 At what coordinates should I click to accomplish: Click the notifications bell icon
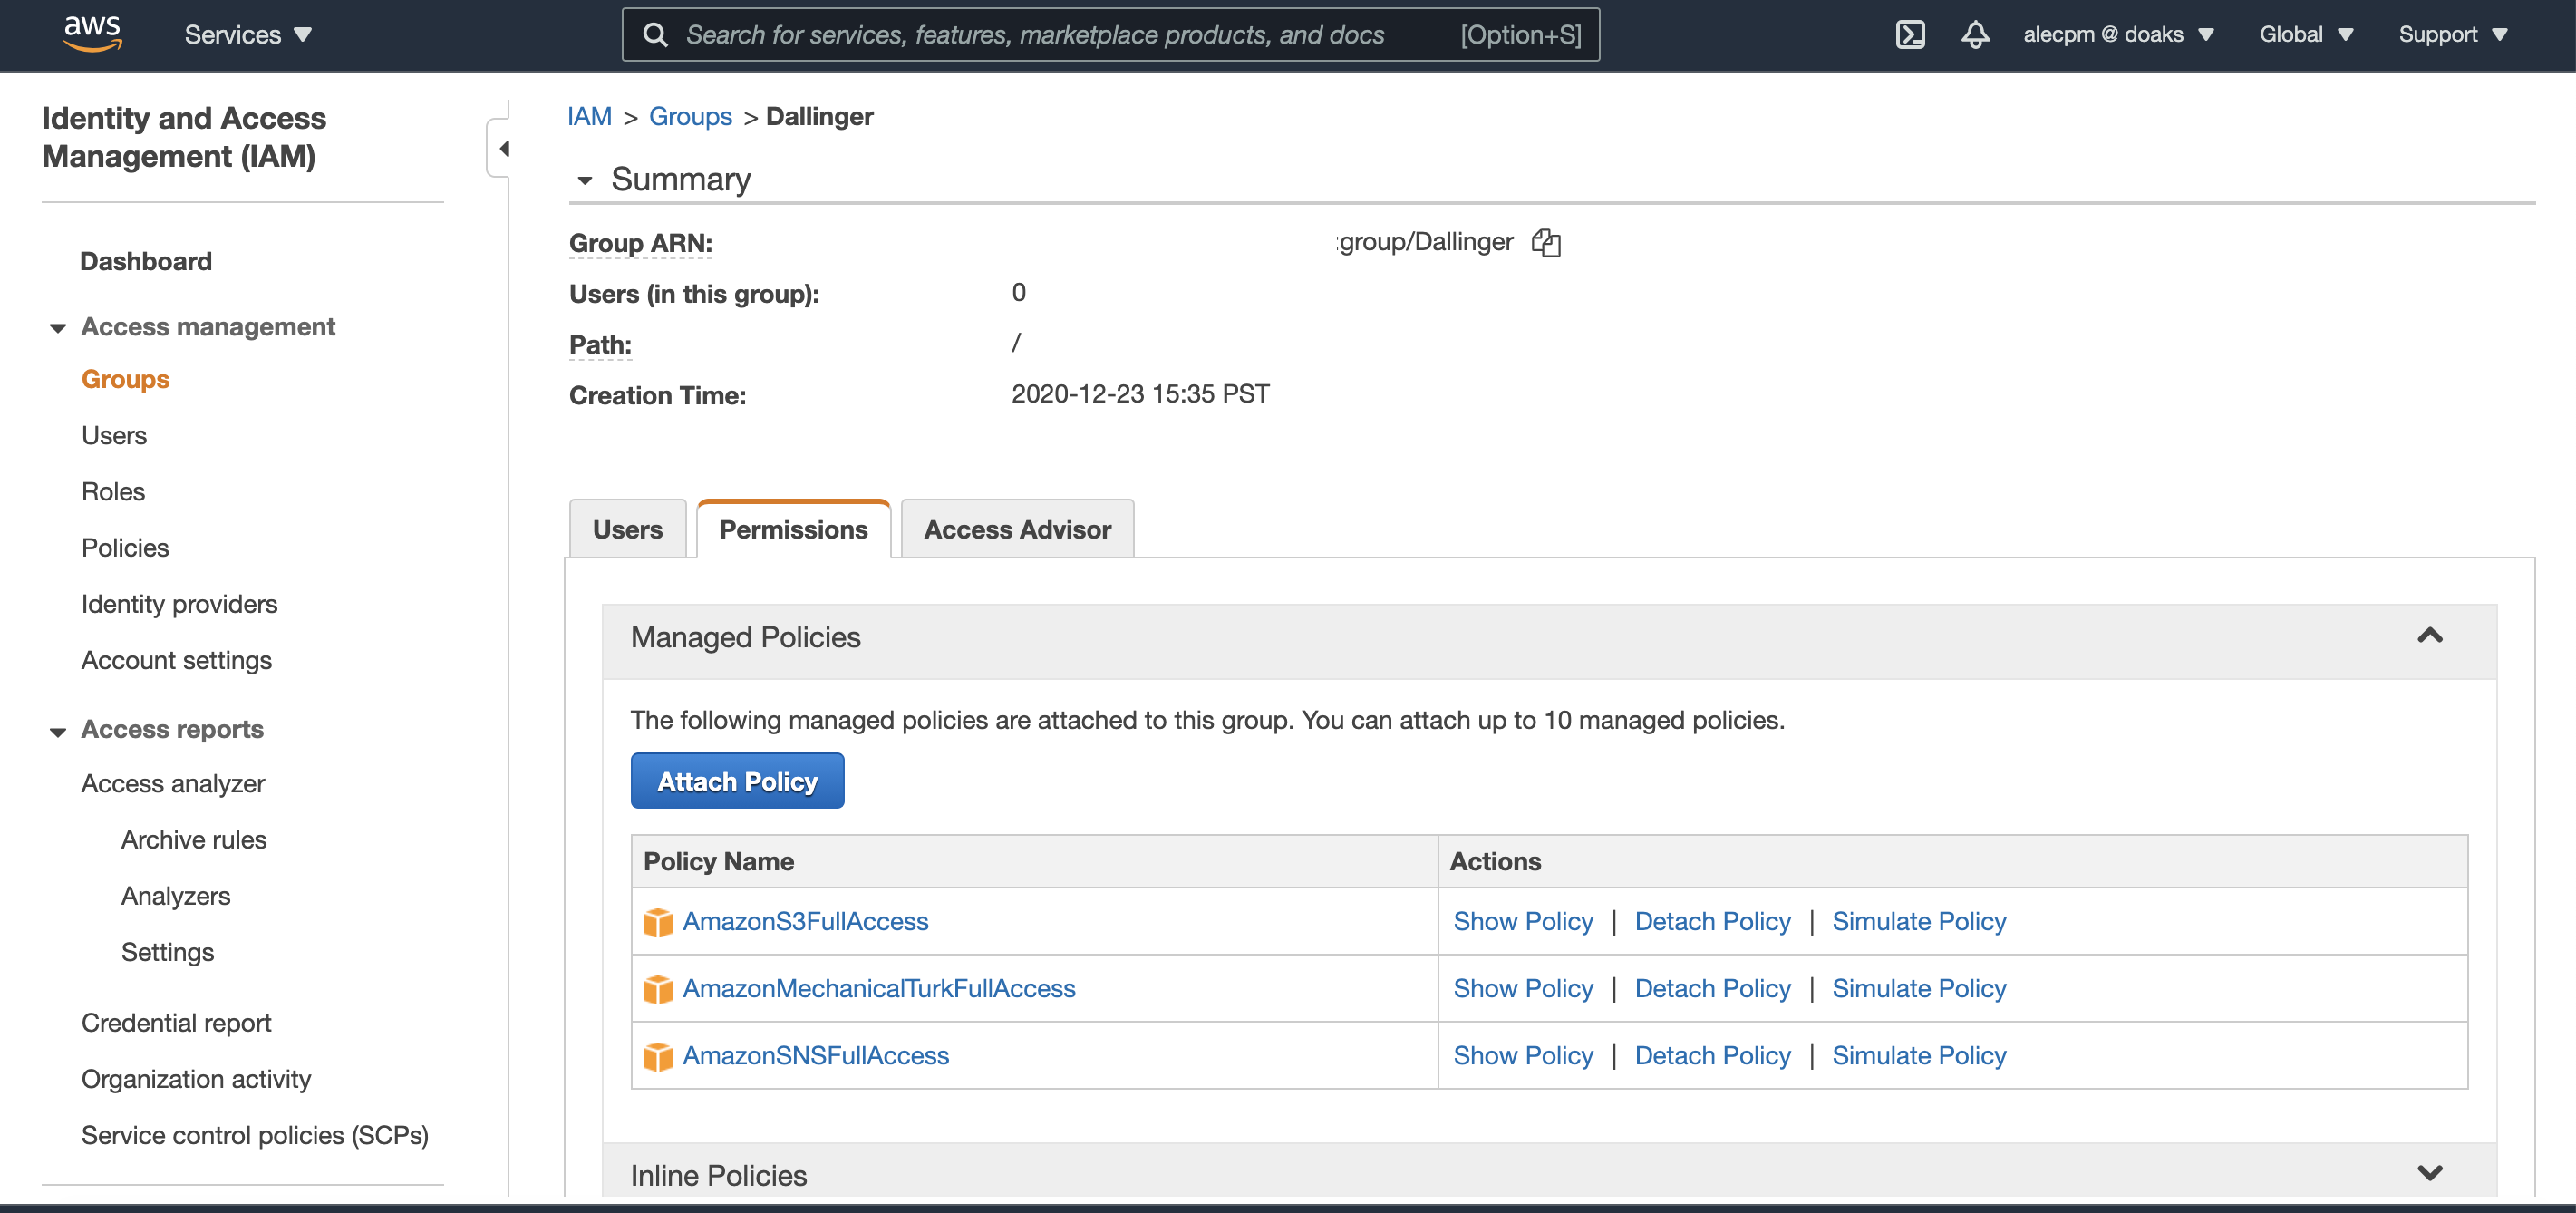[x=1975, y=33]
